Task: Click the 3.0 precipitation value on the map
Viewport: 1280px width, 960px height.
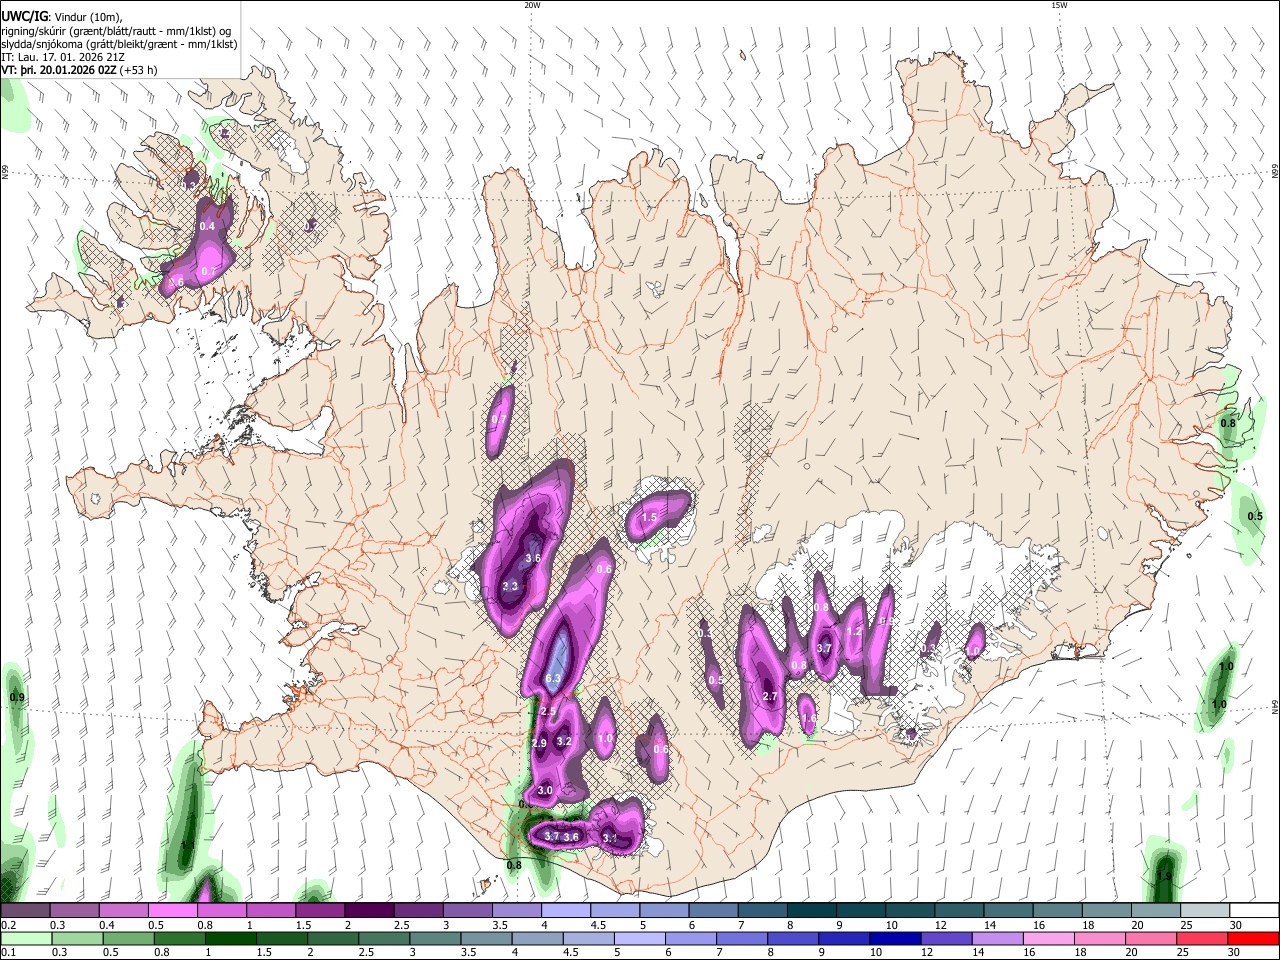Action: (x=545, y=790)
